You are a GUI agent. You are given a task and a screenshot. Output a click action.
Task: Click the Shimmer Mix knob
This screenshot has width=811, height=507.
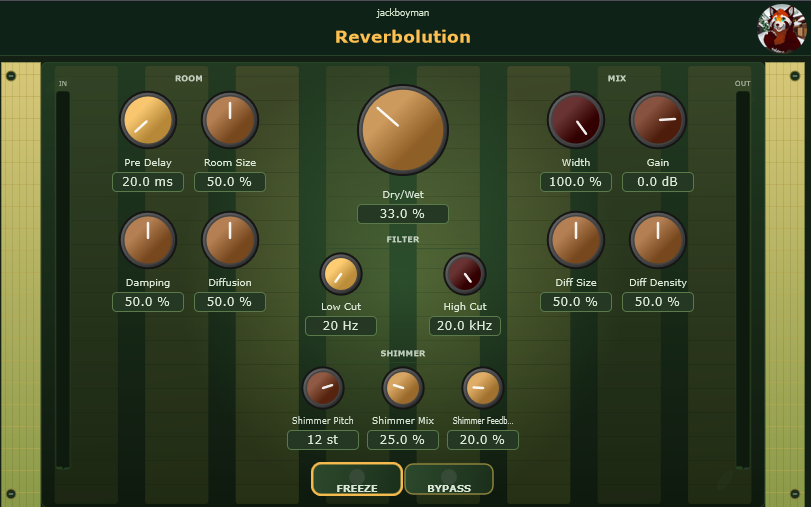(403, 389)
